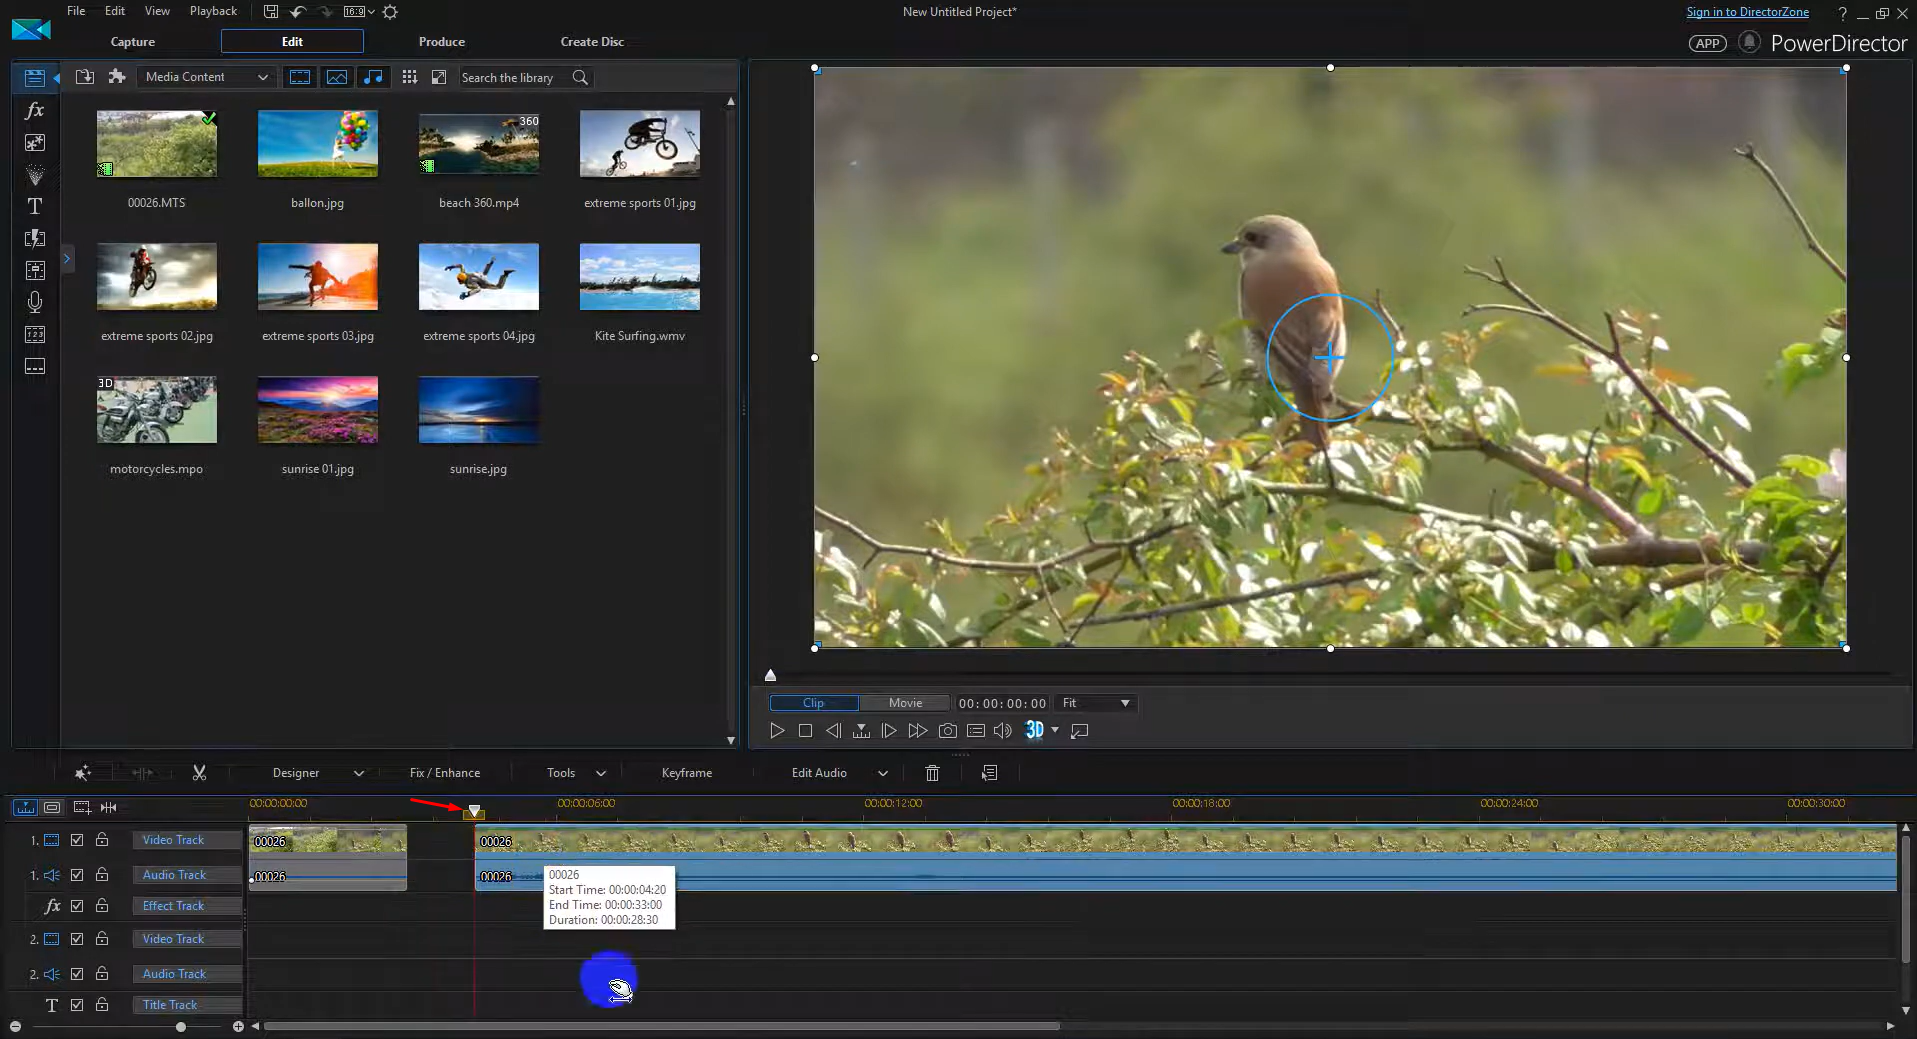Open the Effect Room (fx) panel
The height and width of the screenshot is (1039, 1917).
[34, 111]
